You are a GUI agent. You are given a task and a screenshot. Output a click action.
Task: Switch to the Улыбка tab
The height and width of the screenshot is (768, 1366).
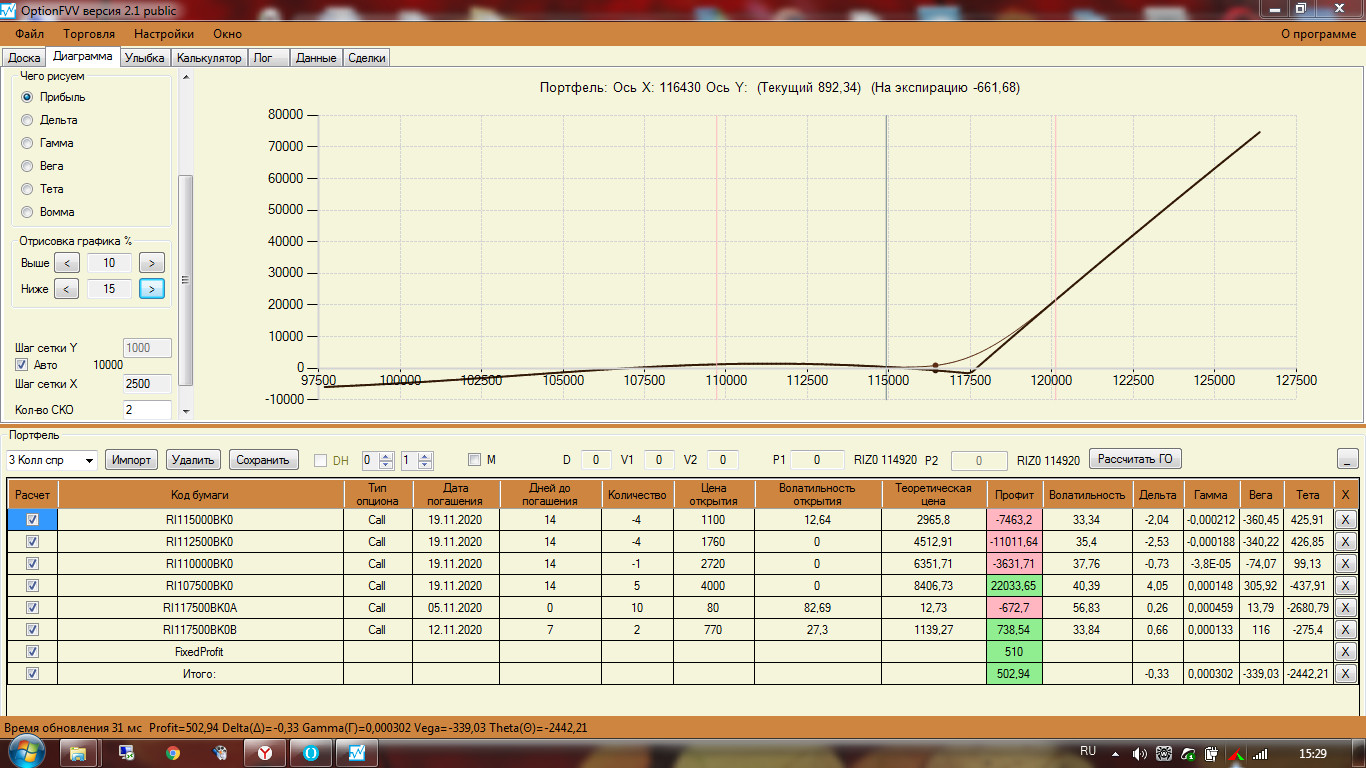[145, 58]
